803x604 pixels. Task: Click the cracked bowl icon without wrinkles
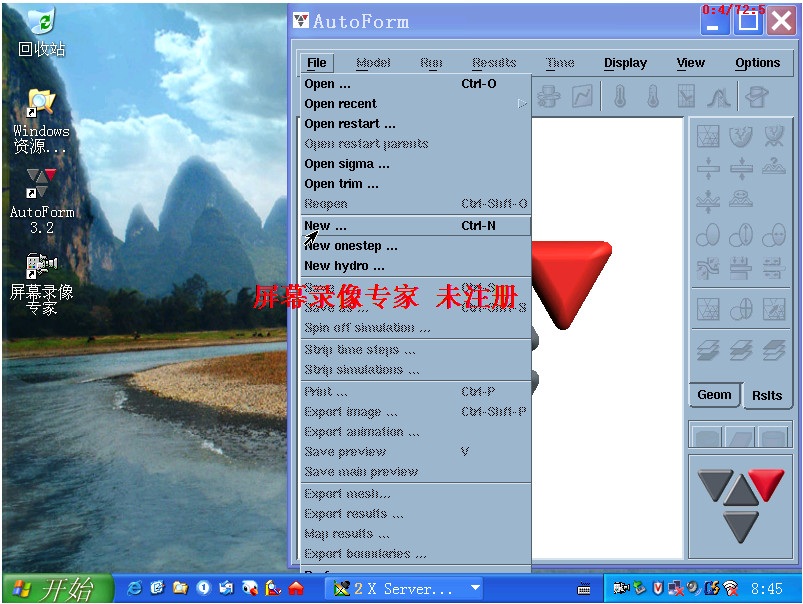point(741,136)
